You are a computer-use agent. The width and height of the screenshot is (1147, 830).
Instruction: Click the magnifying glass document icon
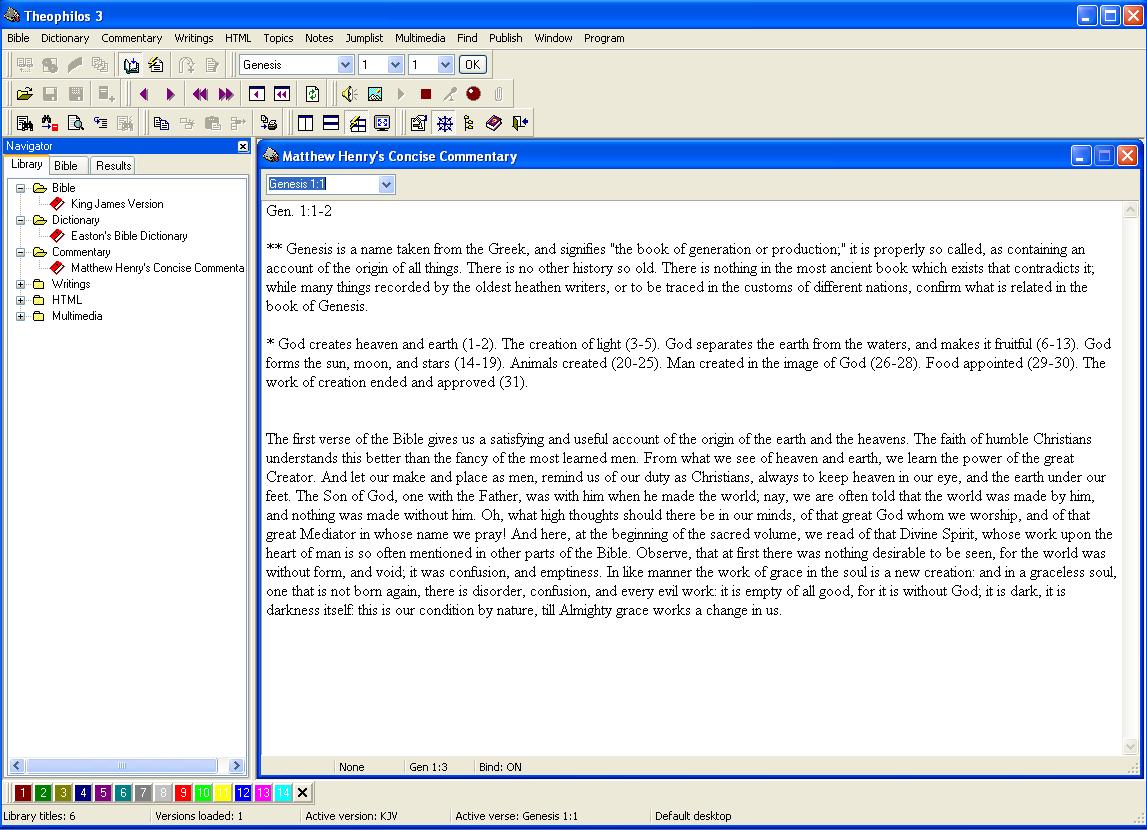coord(75,123)
